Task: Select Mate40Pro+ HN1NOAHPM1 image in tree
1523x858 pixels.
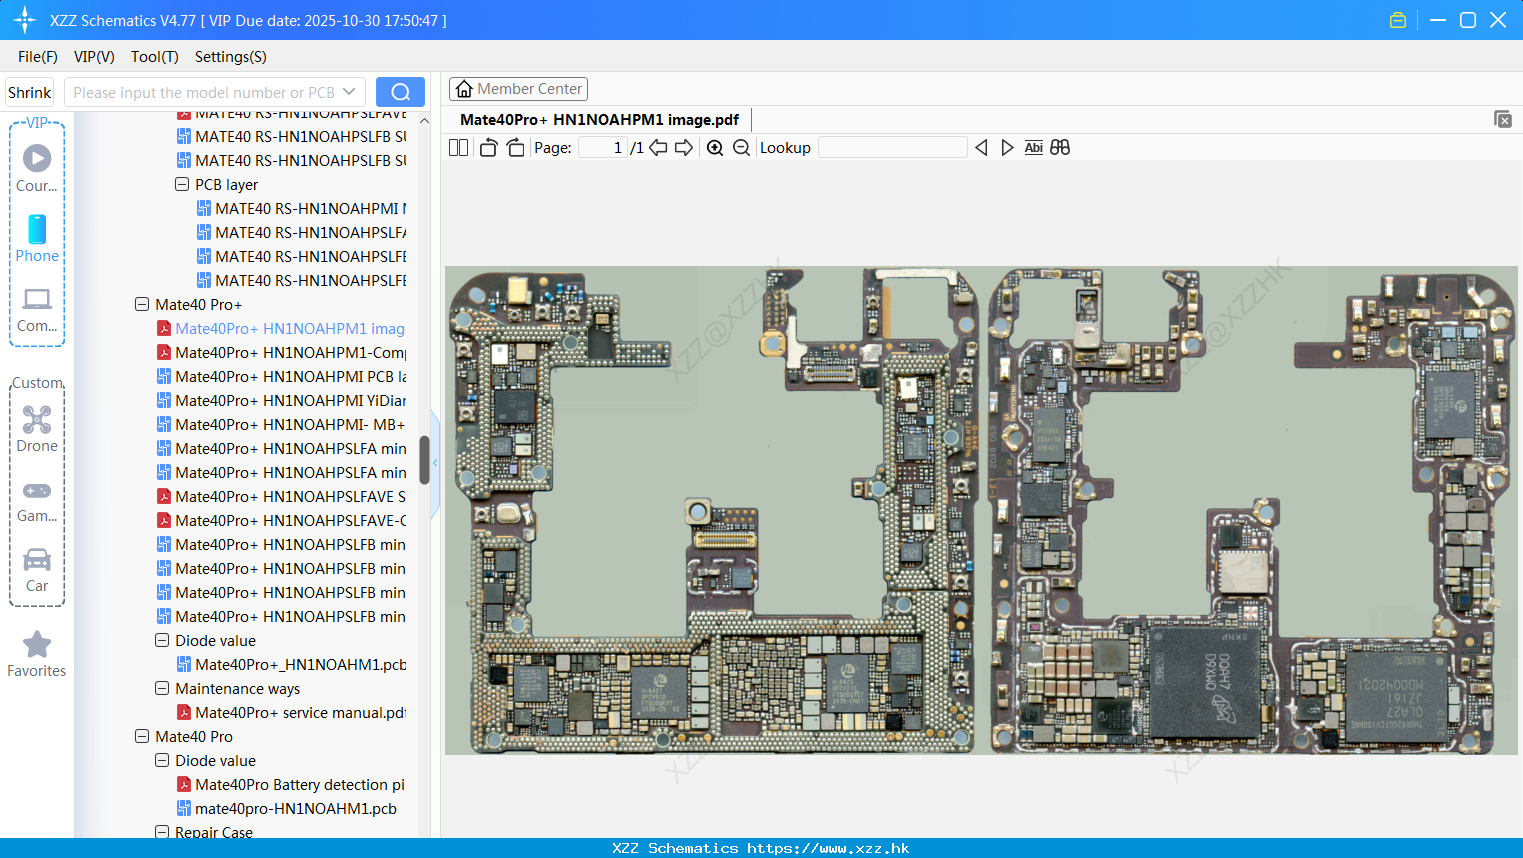Action: 281,328
